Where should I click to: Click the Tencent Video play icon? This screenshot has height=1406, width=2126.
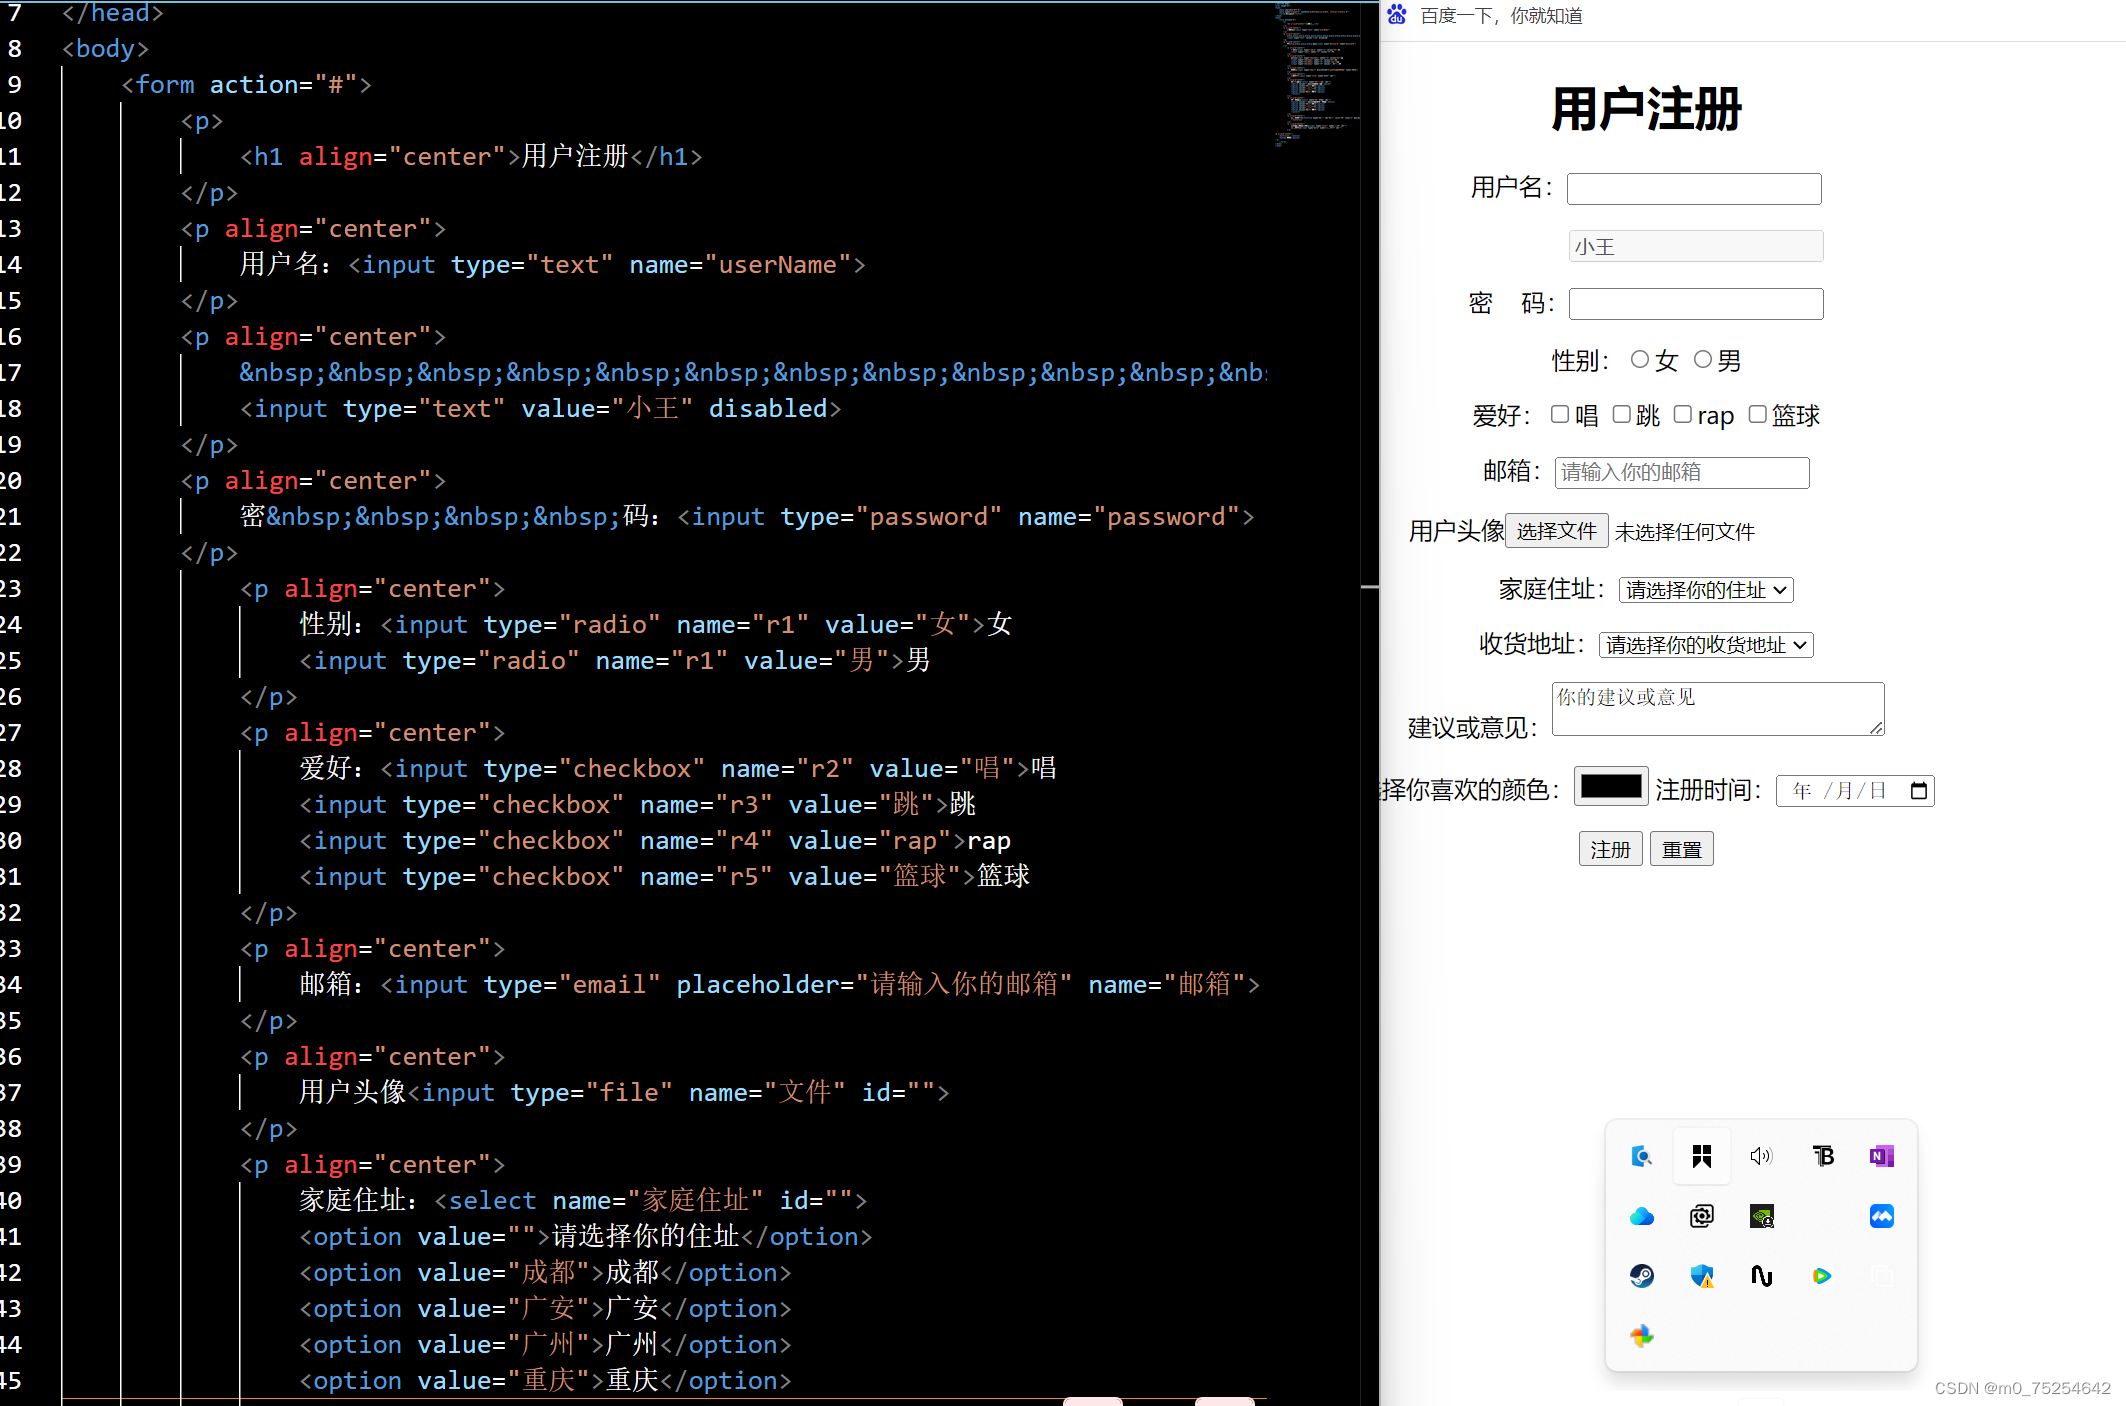click(1821, 1276)
